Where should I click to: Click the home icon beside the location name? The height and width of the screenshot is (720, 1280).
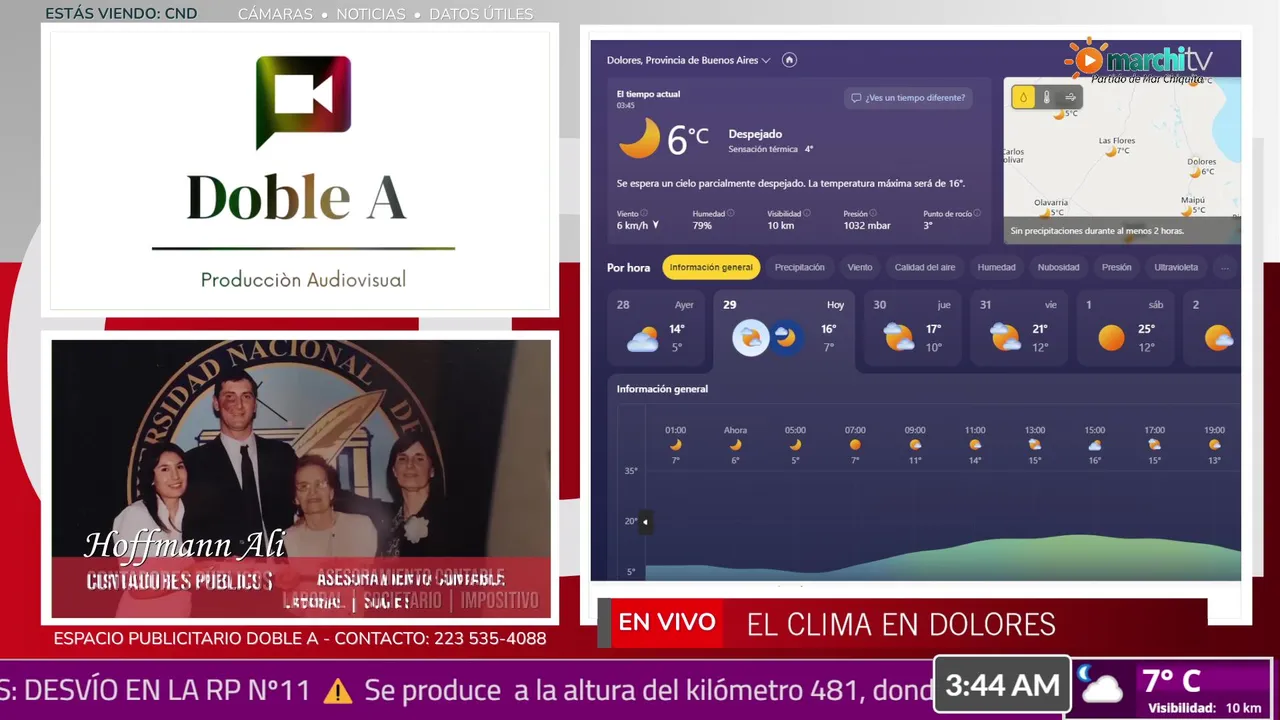click(x=789, y=60)
